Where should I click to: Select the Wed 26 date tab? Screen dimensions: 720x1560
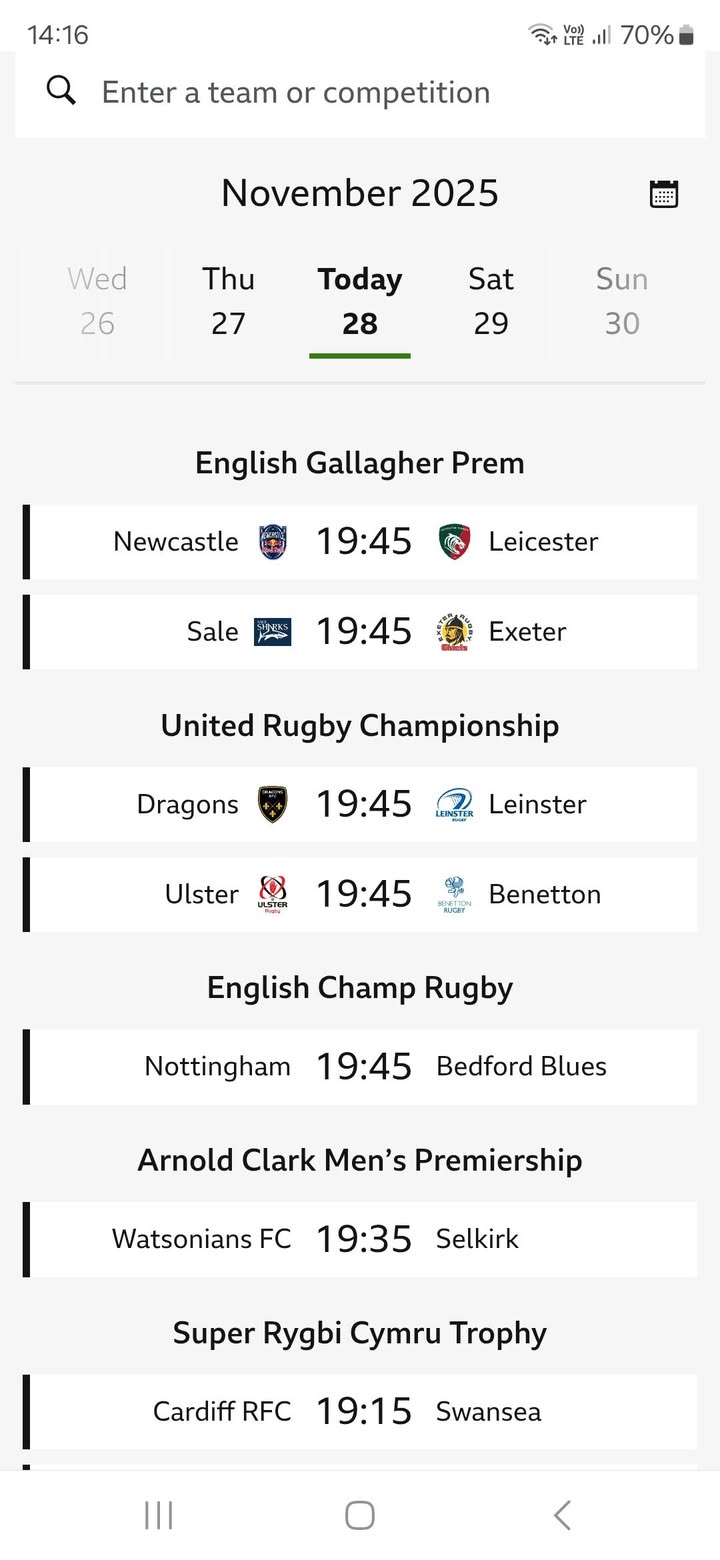click(x=97, y=301)
